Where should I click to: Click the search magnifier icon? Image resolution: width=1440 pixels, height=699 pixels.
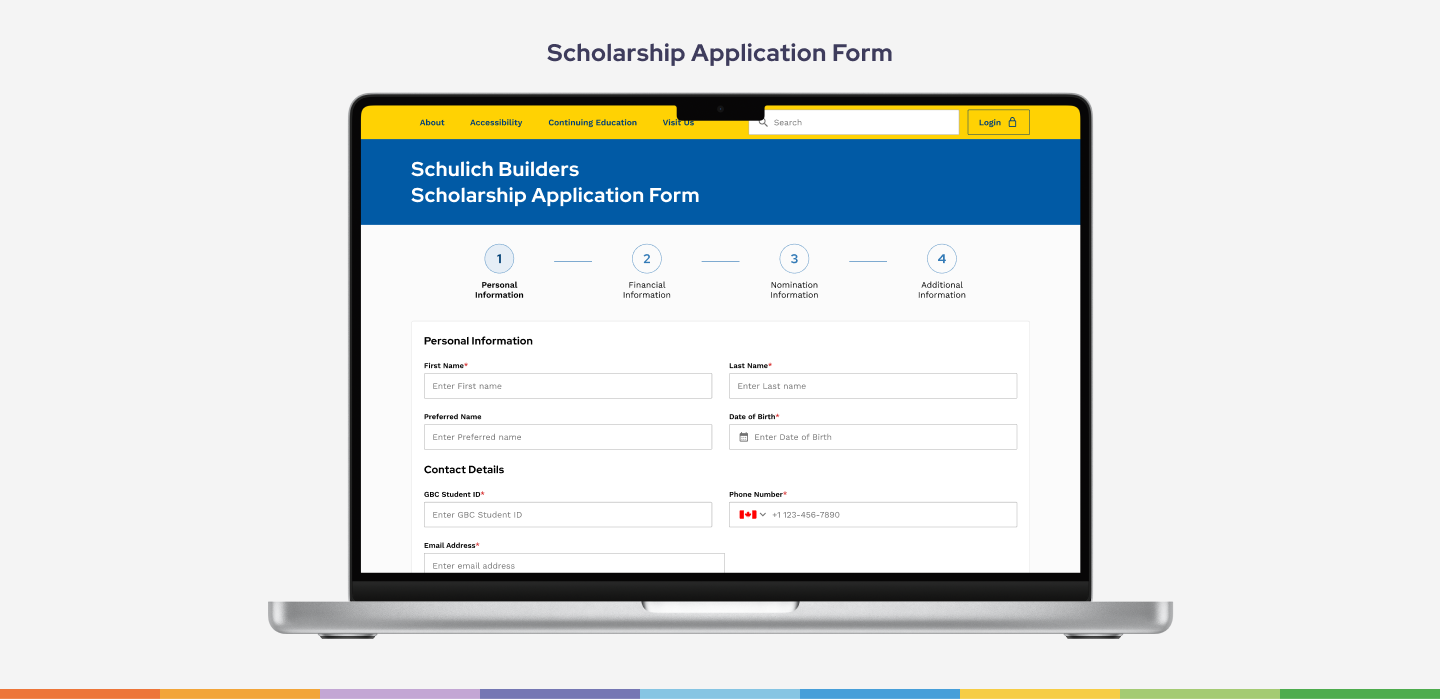coord(763,122)
